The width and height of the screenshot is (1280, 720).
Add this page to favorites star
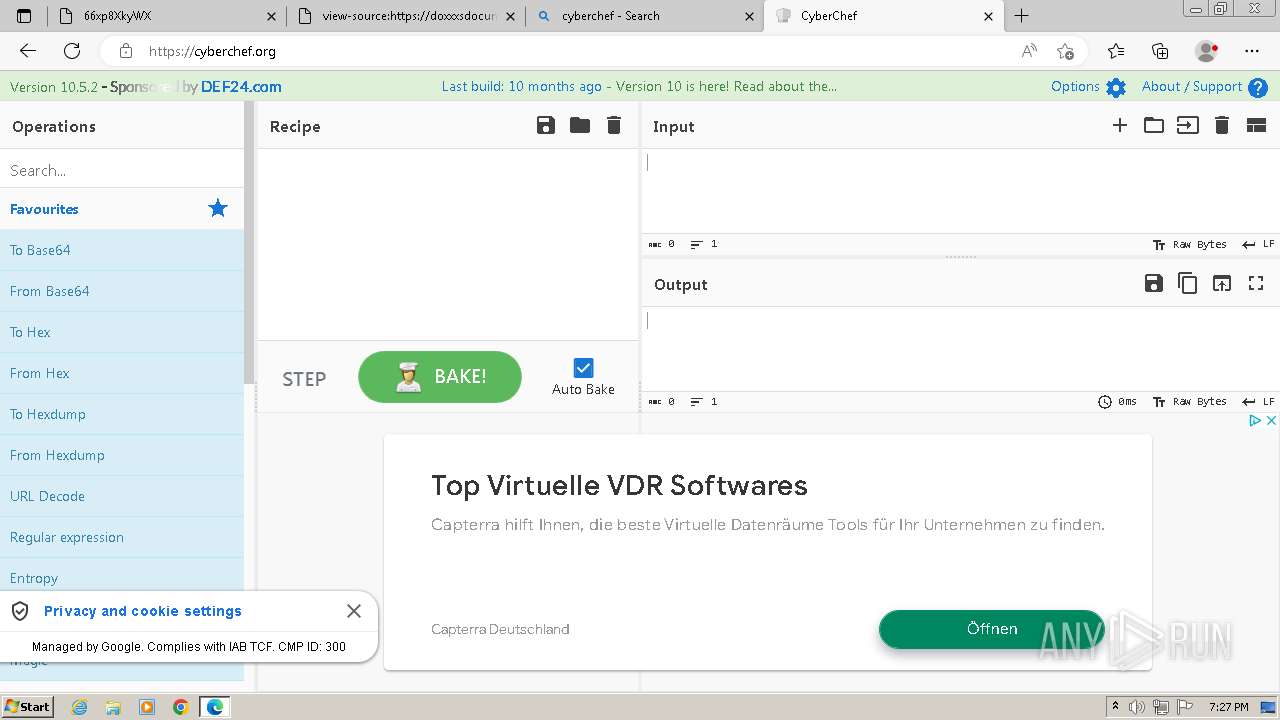pos(1065,51)
